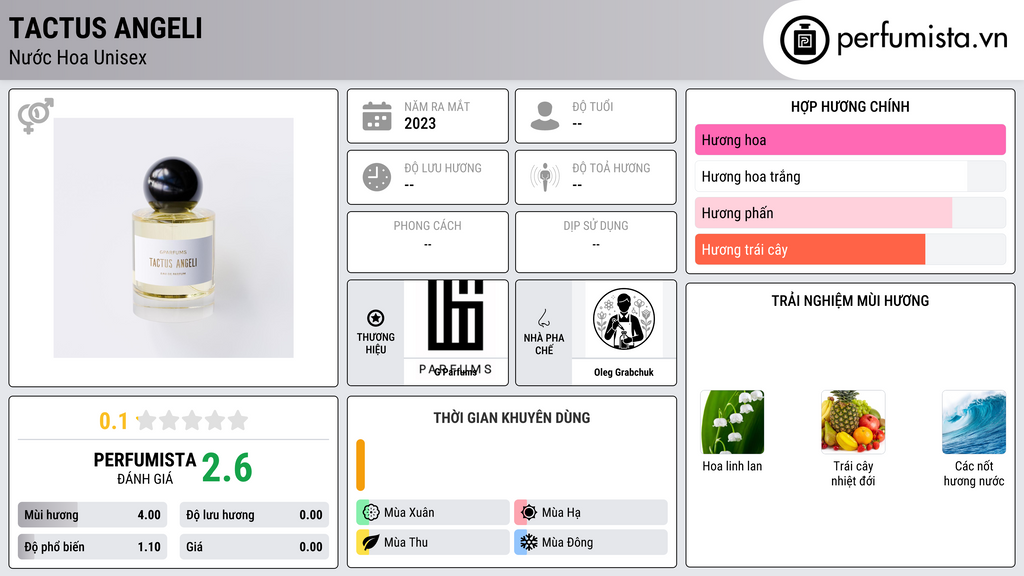Click the Hương trái cây accord bar

pos(850,249)
